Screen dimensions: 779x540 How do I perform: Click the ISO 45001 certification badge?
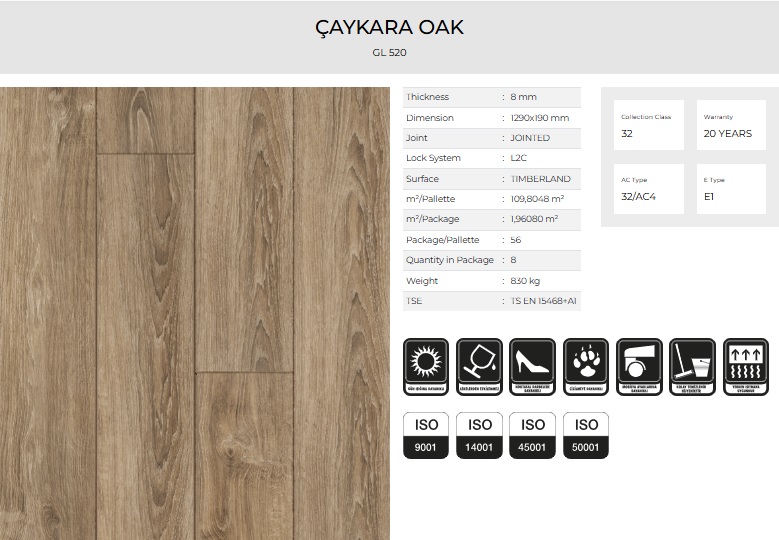click(x=533, y=436)
